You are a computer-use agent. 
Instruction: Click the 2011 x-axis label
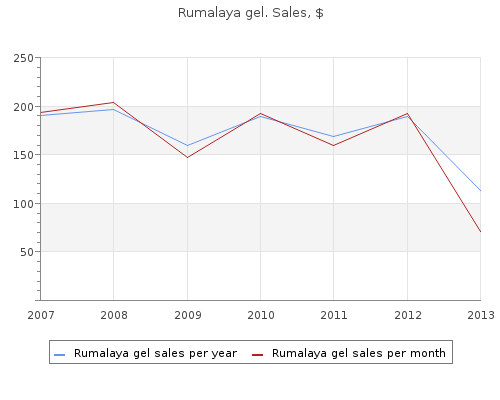point(334,315)
